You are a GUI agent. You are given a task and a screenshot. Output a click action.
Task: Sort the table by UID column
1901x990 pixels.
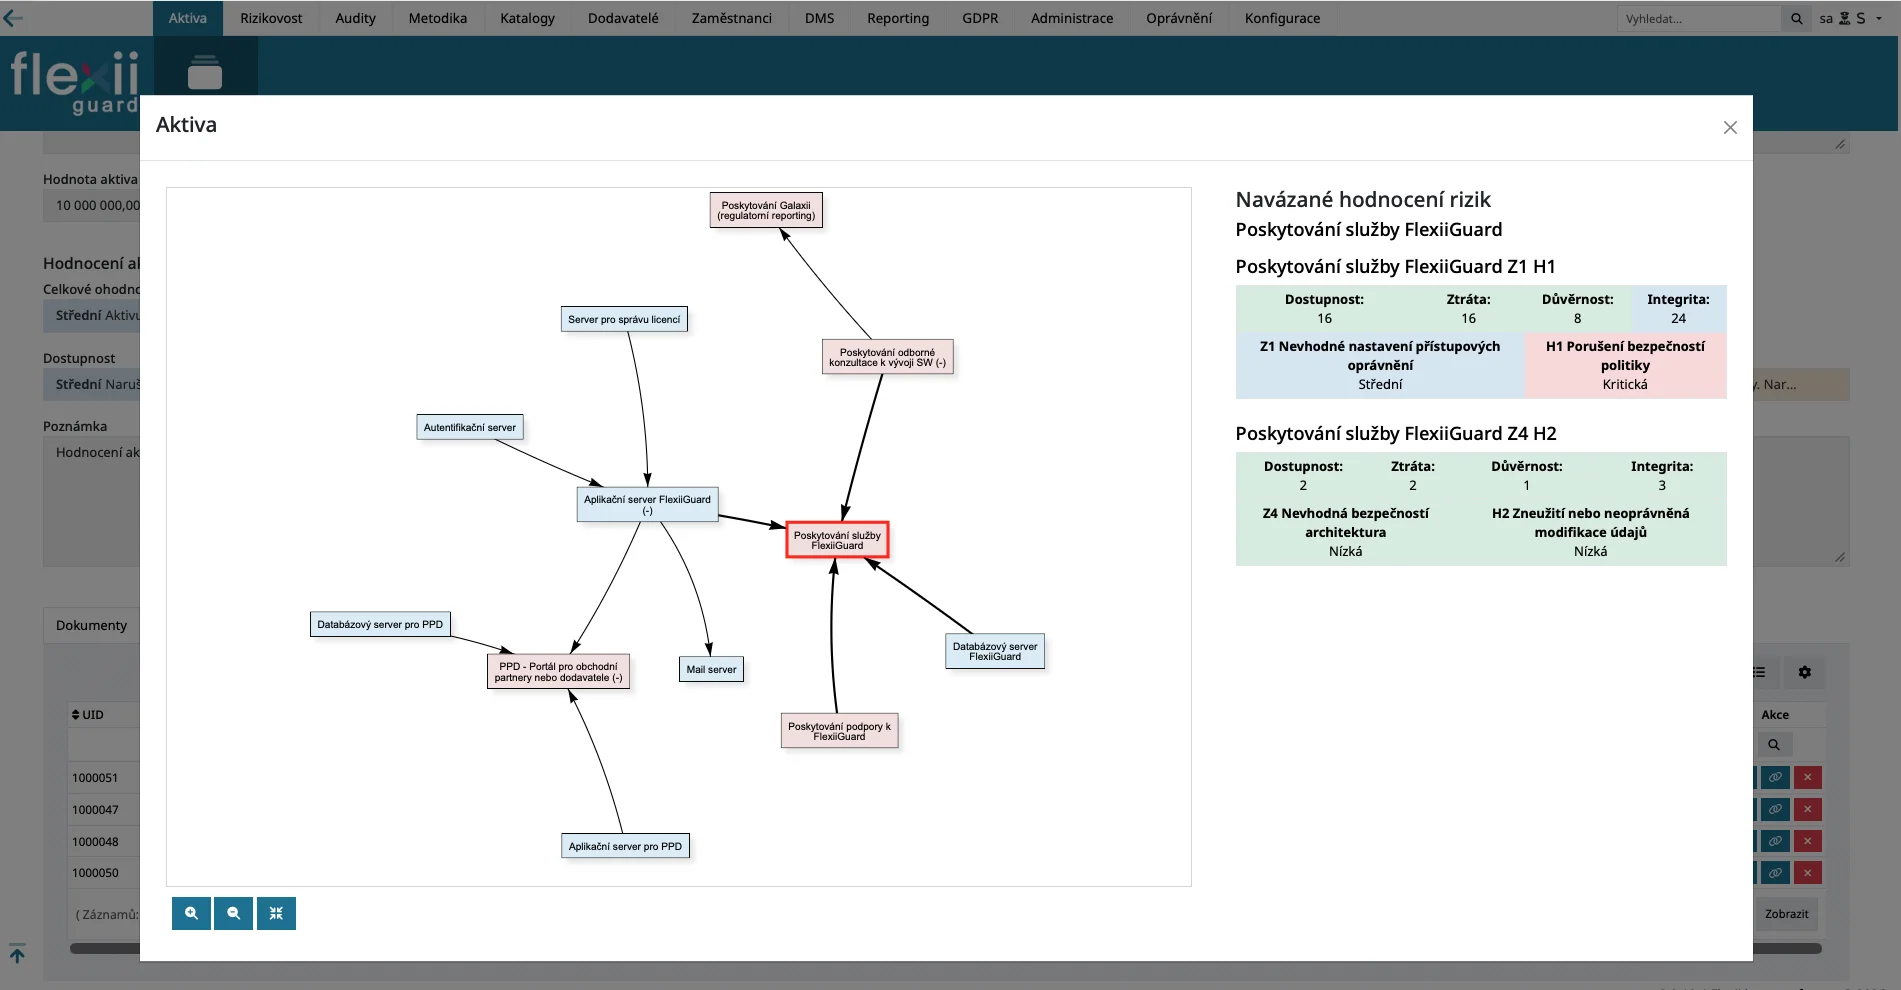pyautogui.click(x=88, y=715)
